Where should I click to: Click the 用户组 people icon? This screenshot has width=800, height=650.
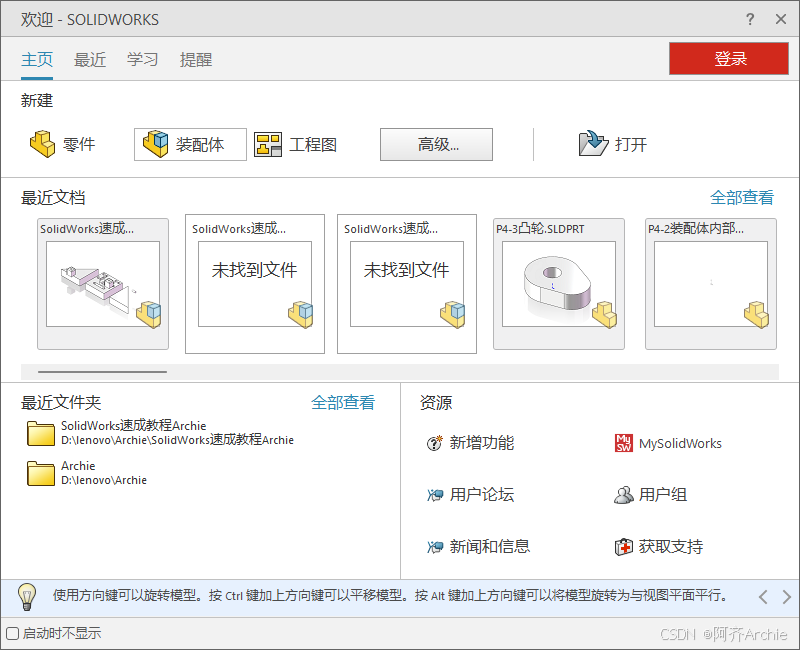[623, 495]
